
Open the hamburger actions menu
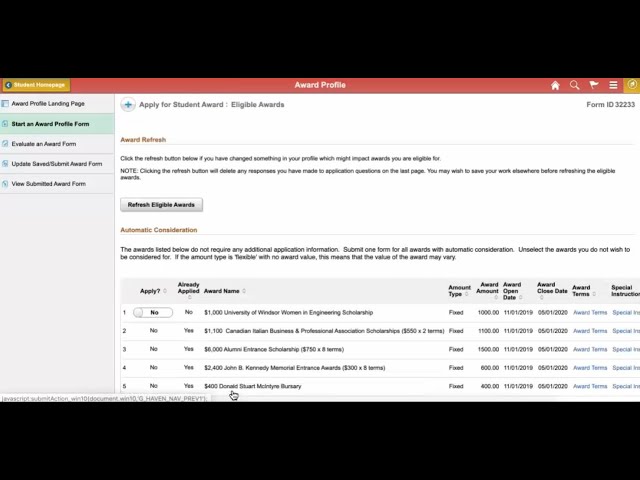click(x=613, y=85)
